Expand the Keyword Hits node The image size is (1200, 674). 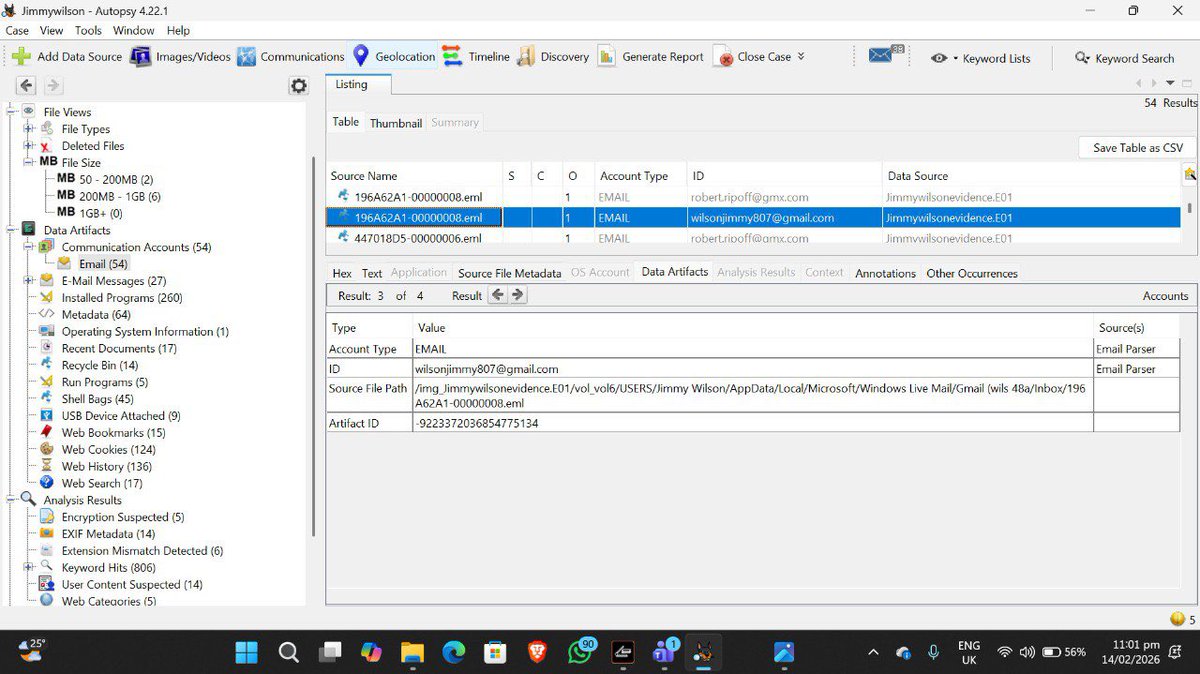click(29, 567)
